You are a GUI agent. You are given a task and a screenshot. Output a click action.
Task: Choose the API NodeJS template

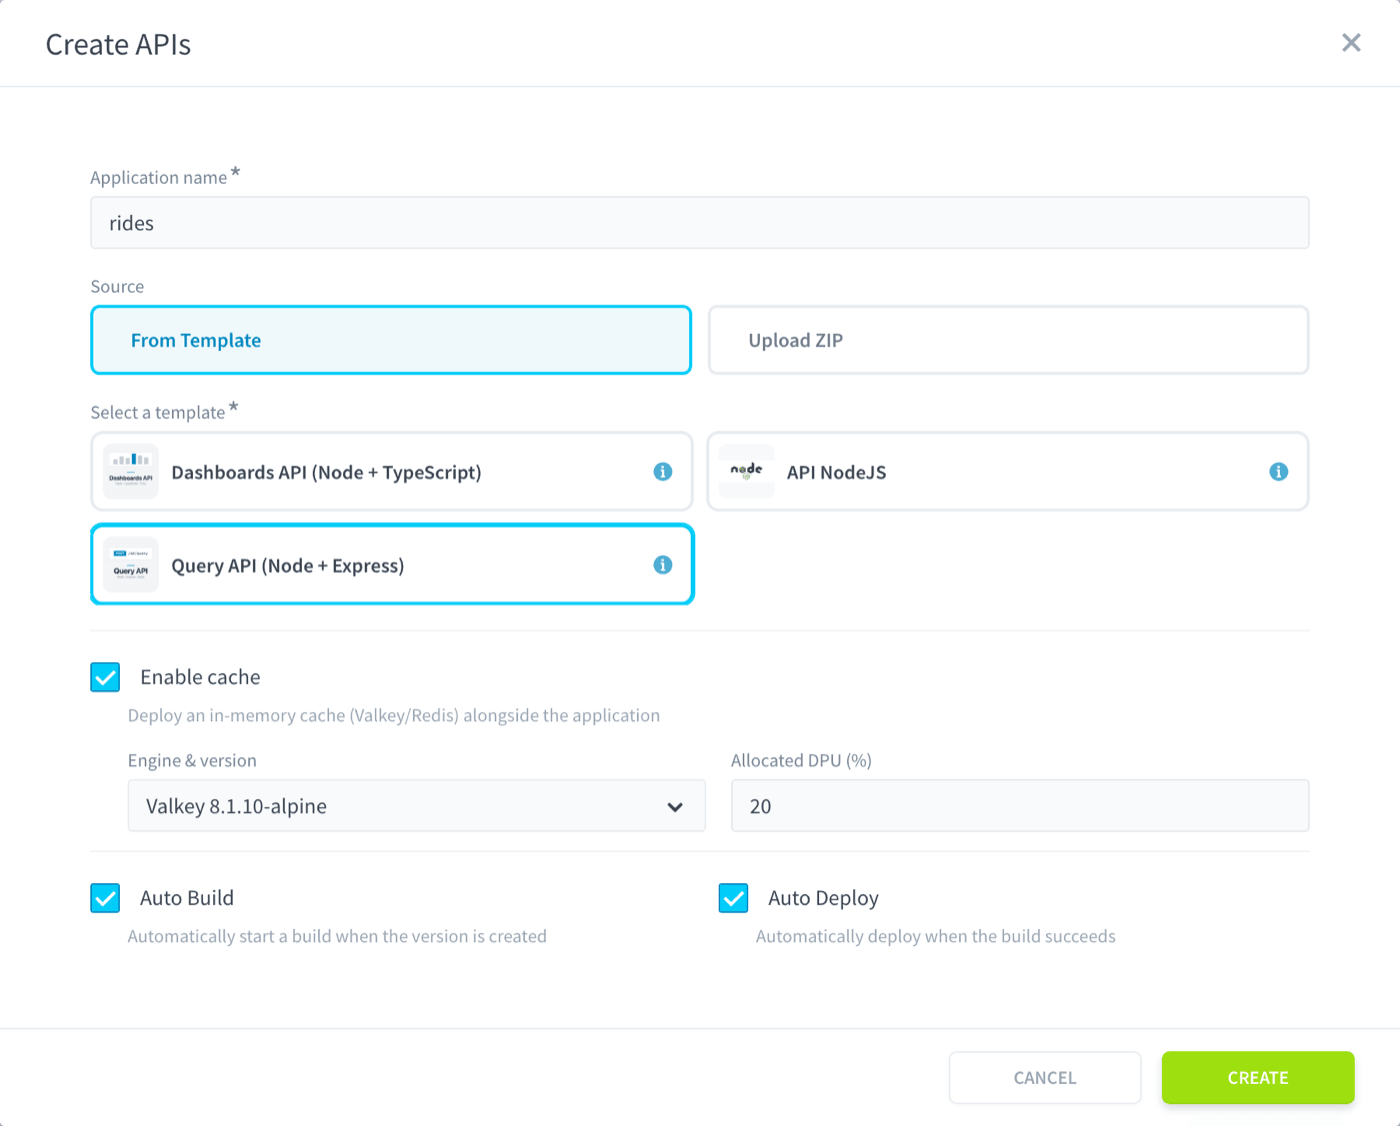point(1008,471)
